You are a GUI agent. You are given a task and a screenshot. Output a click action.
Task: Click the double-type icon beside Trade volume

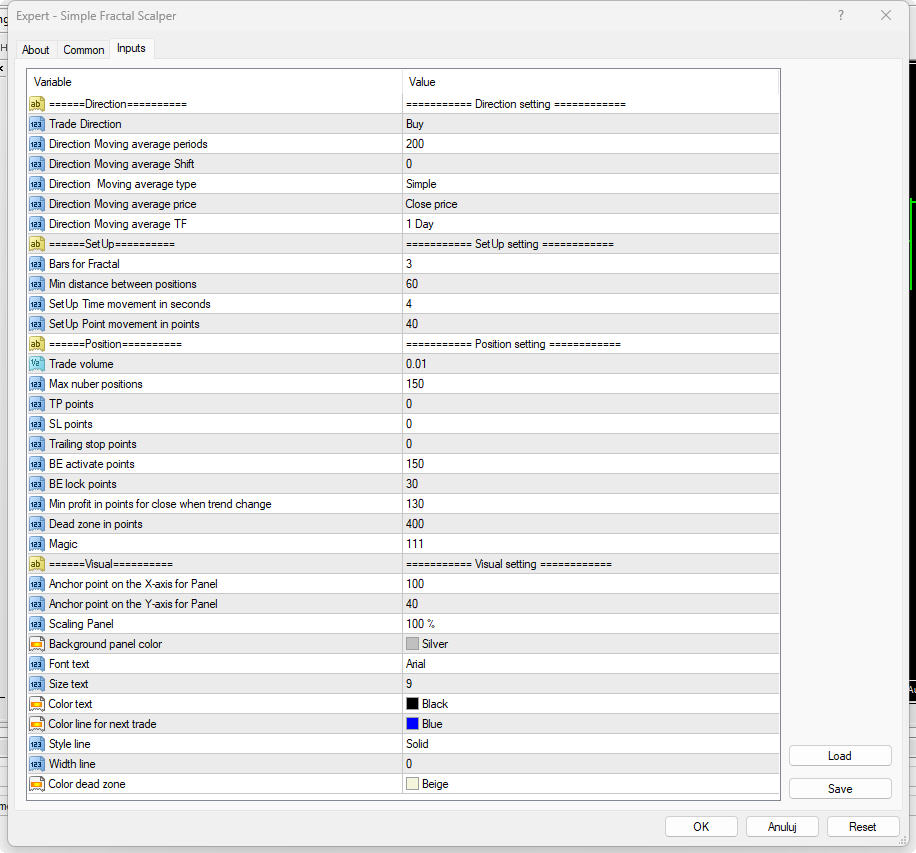37,364
